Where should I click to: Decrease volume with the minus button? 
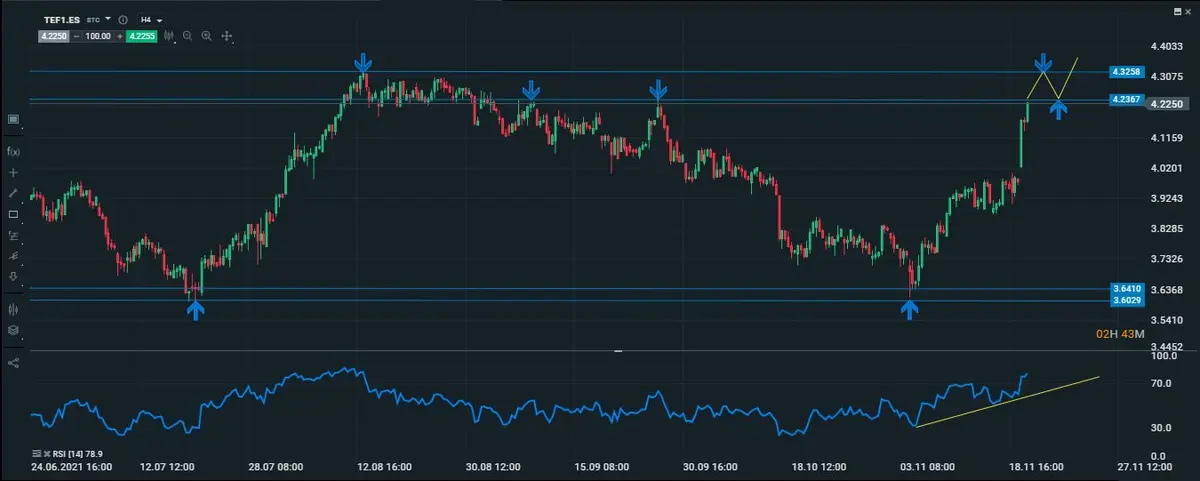[74, 36]
